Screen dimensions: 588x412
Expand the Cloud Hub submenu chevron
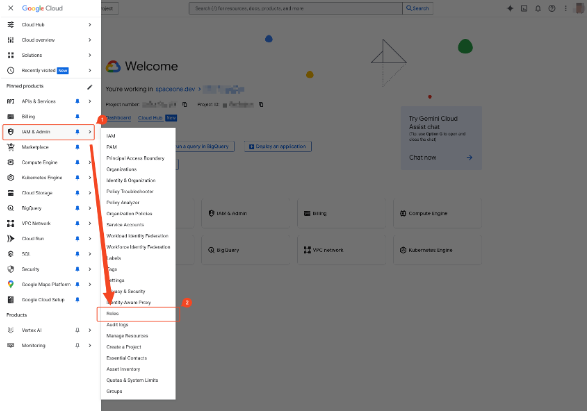[90, 25]
